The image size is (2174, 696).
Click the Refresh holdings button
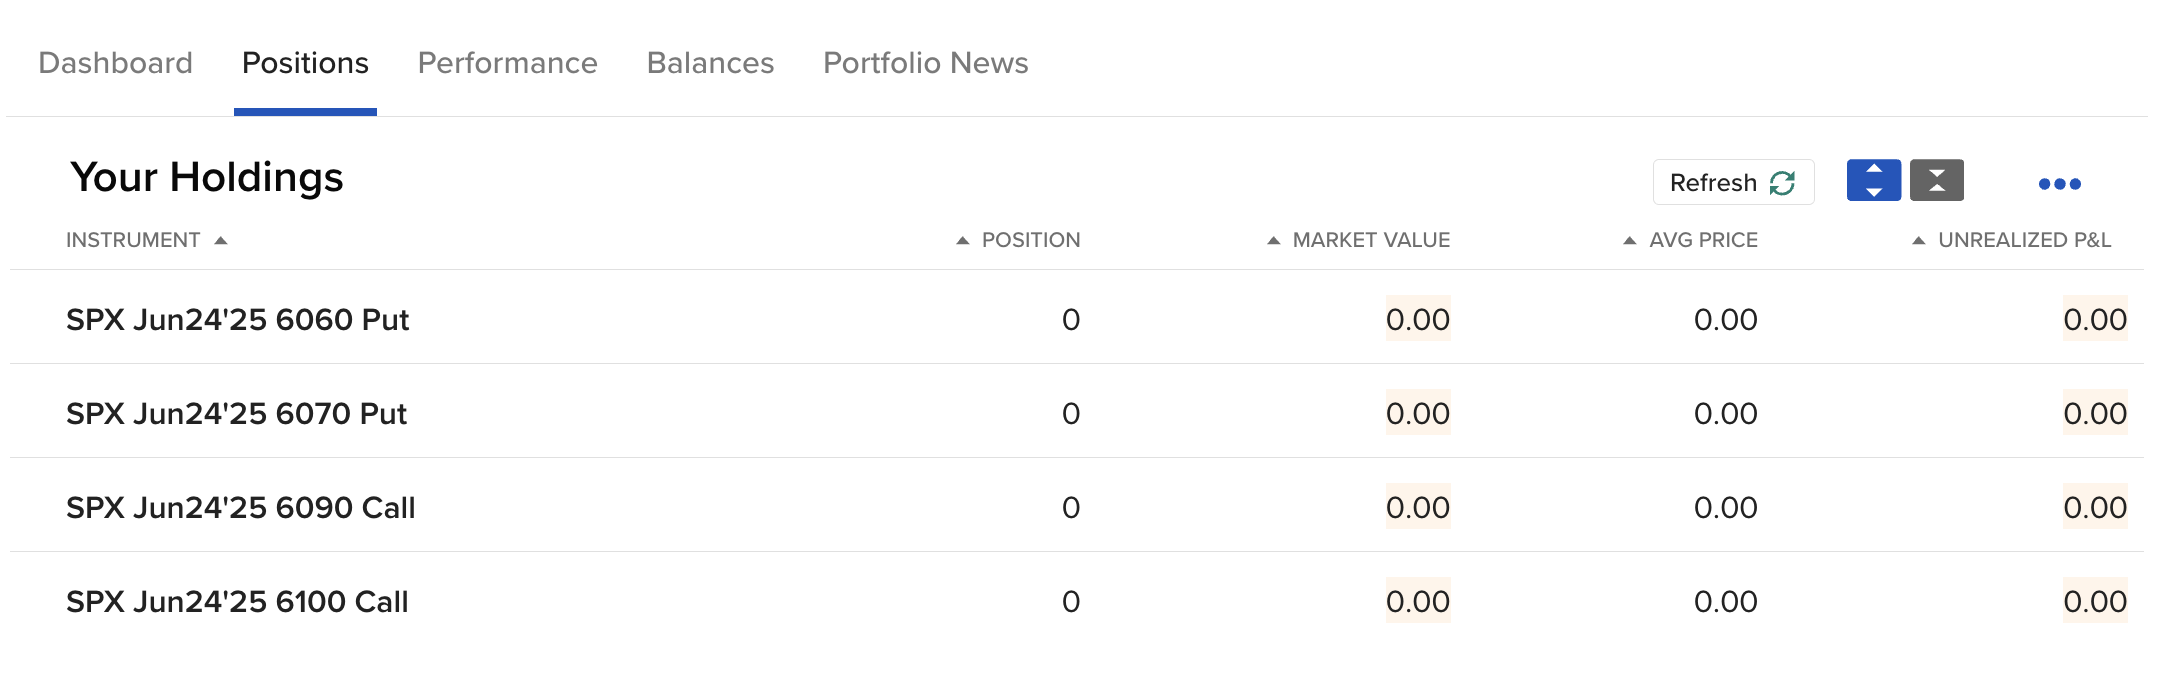1733,183
